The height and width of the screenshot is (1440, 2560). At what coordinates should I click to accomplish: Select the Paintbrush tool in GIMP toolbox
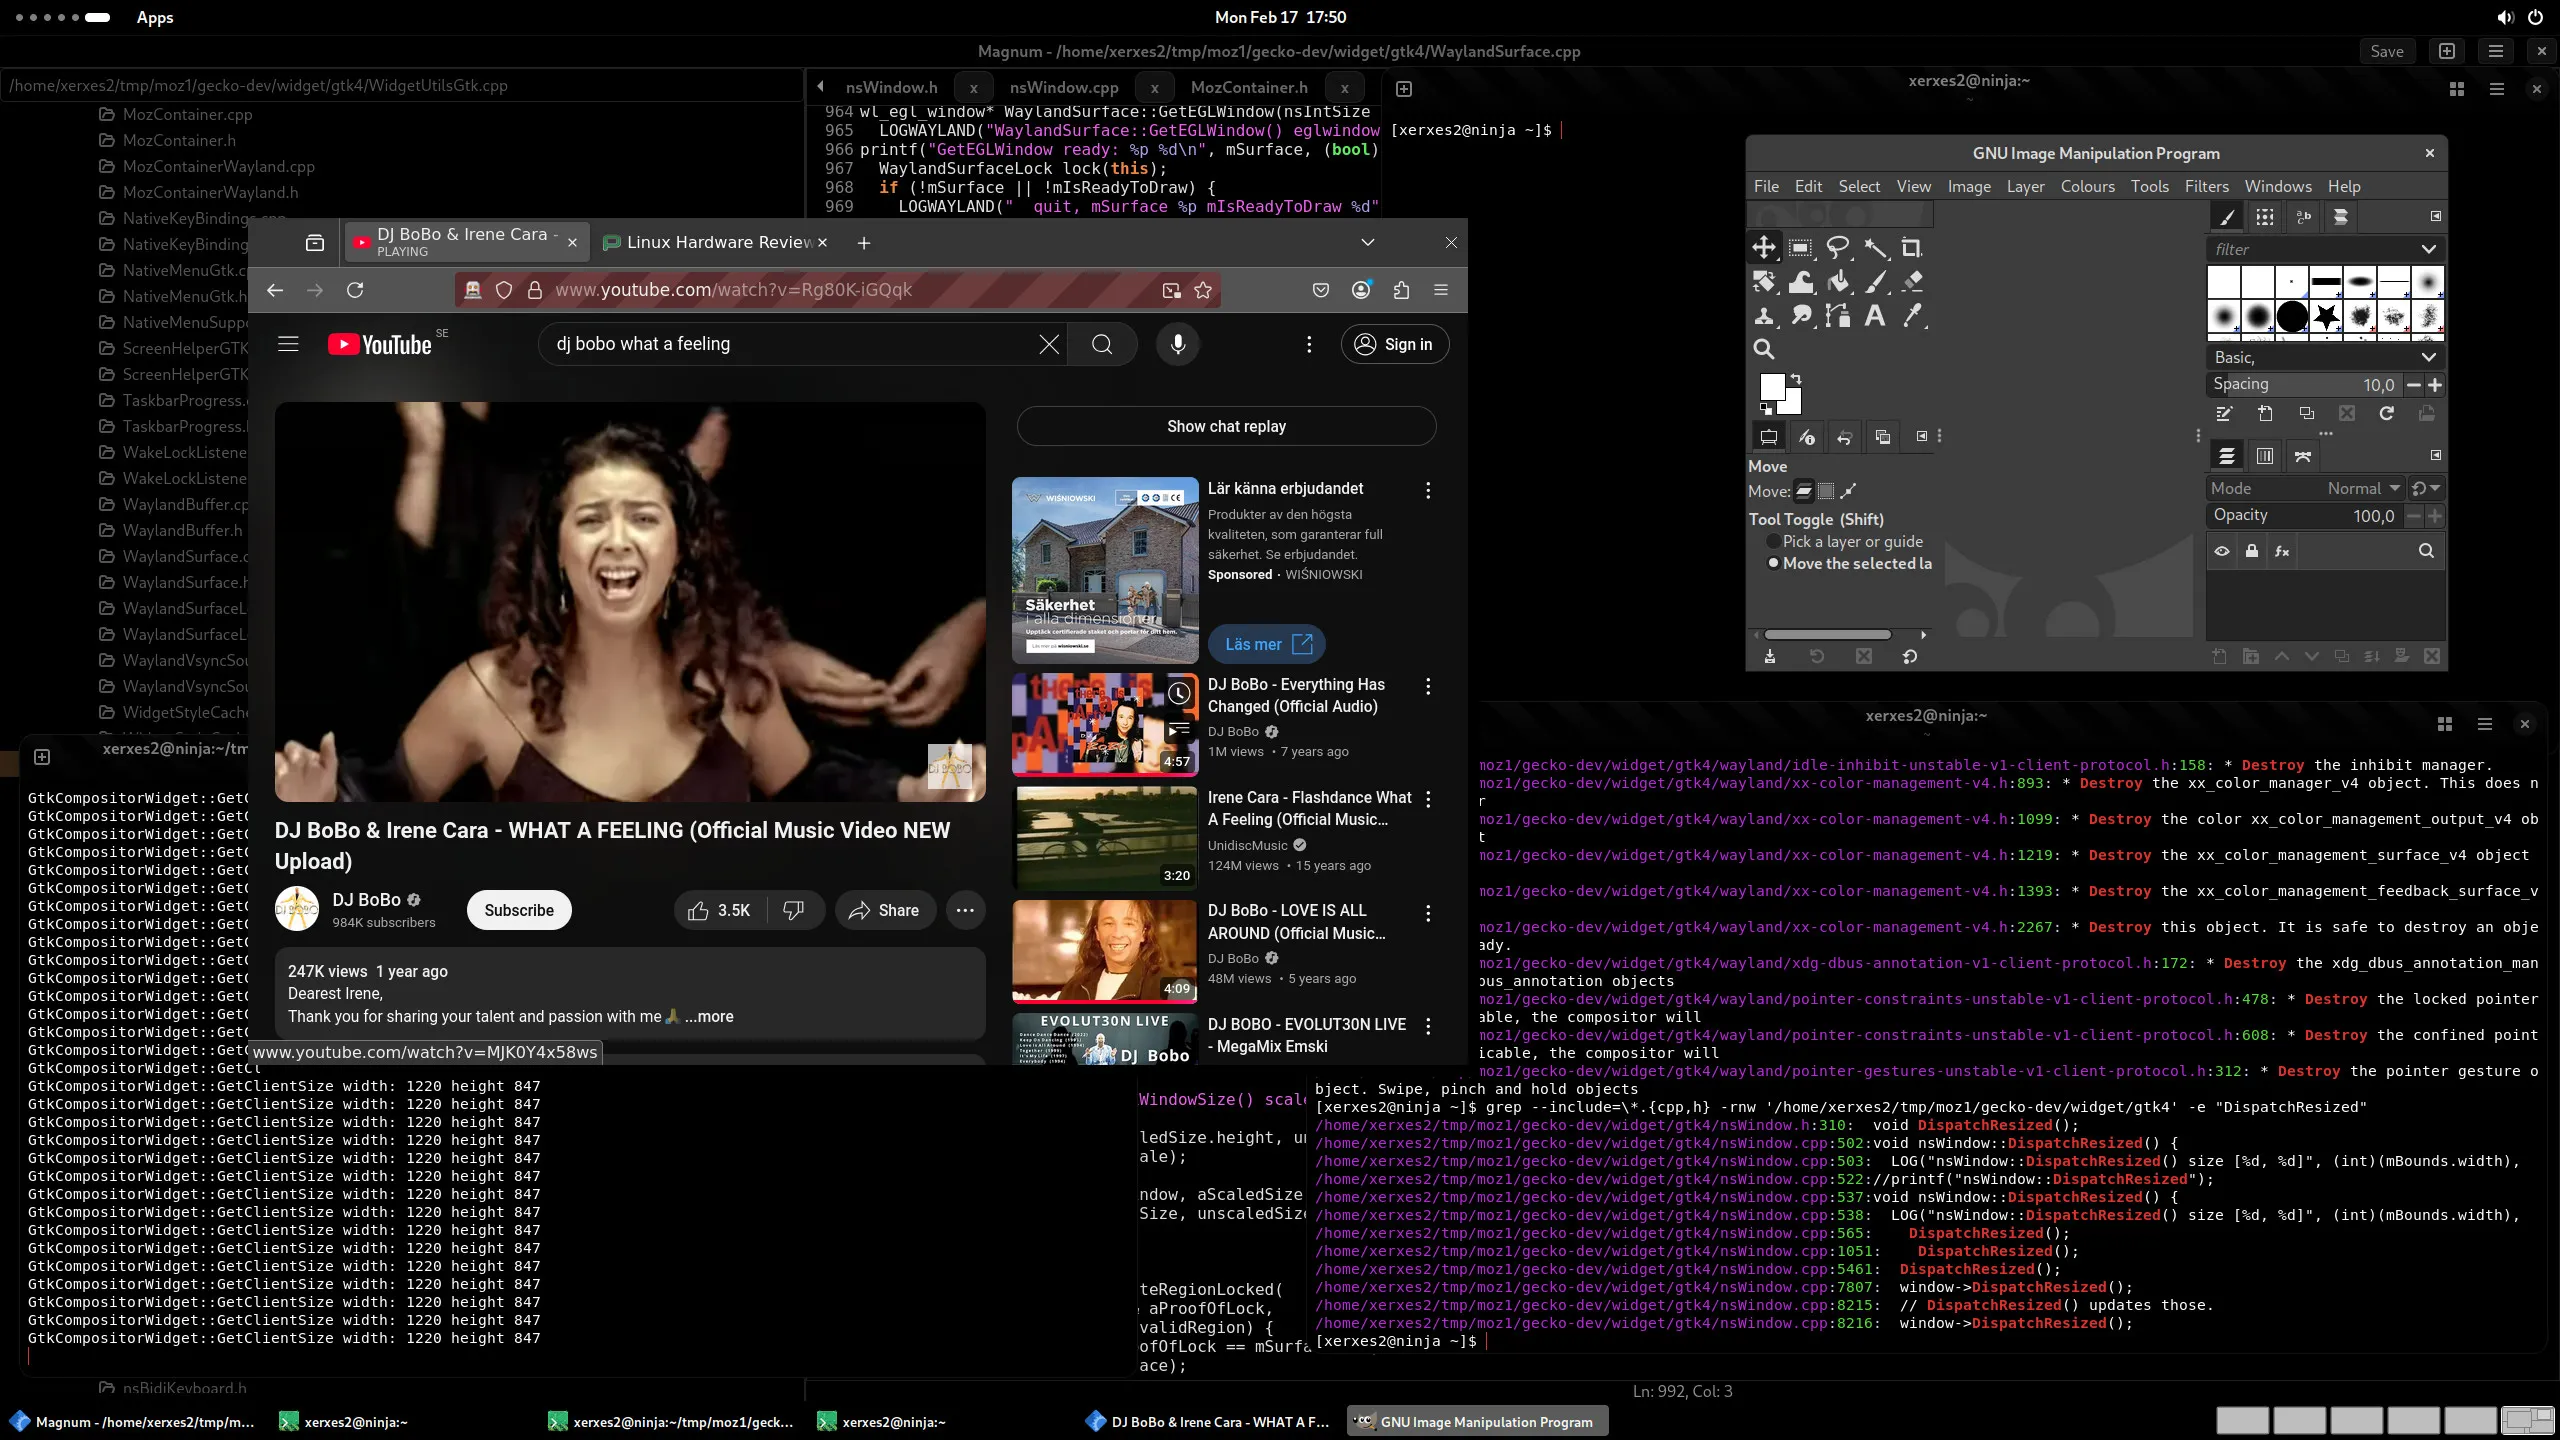click(1875, 282)
